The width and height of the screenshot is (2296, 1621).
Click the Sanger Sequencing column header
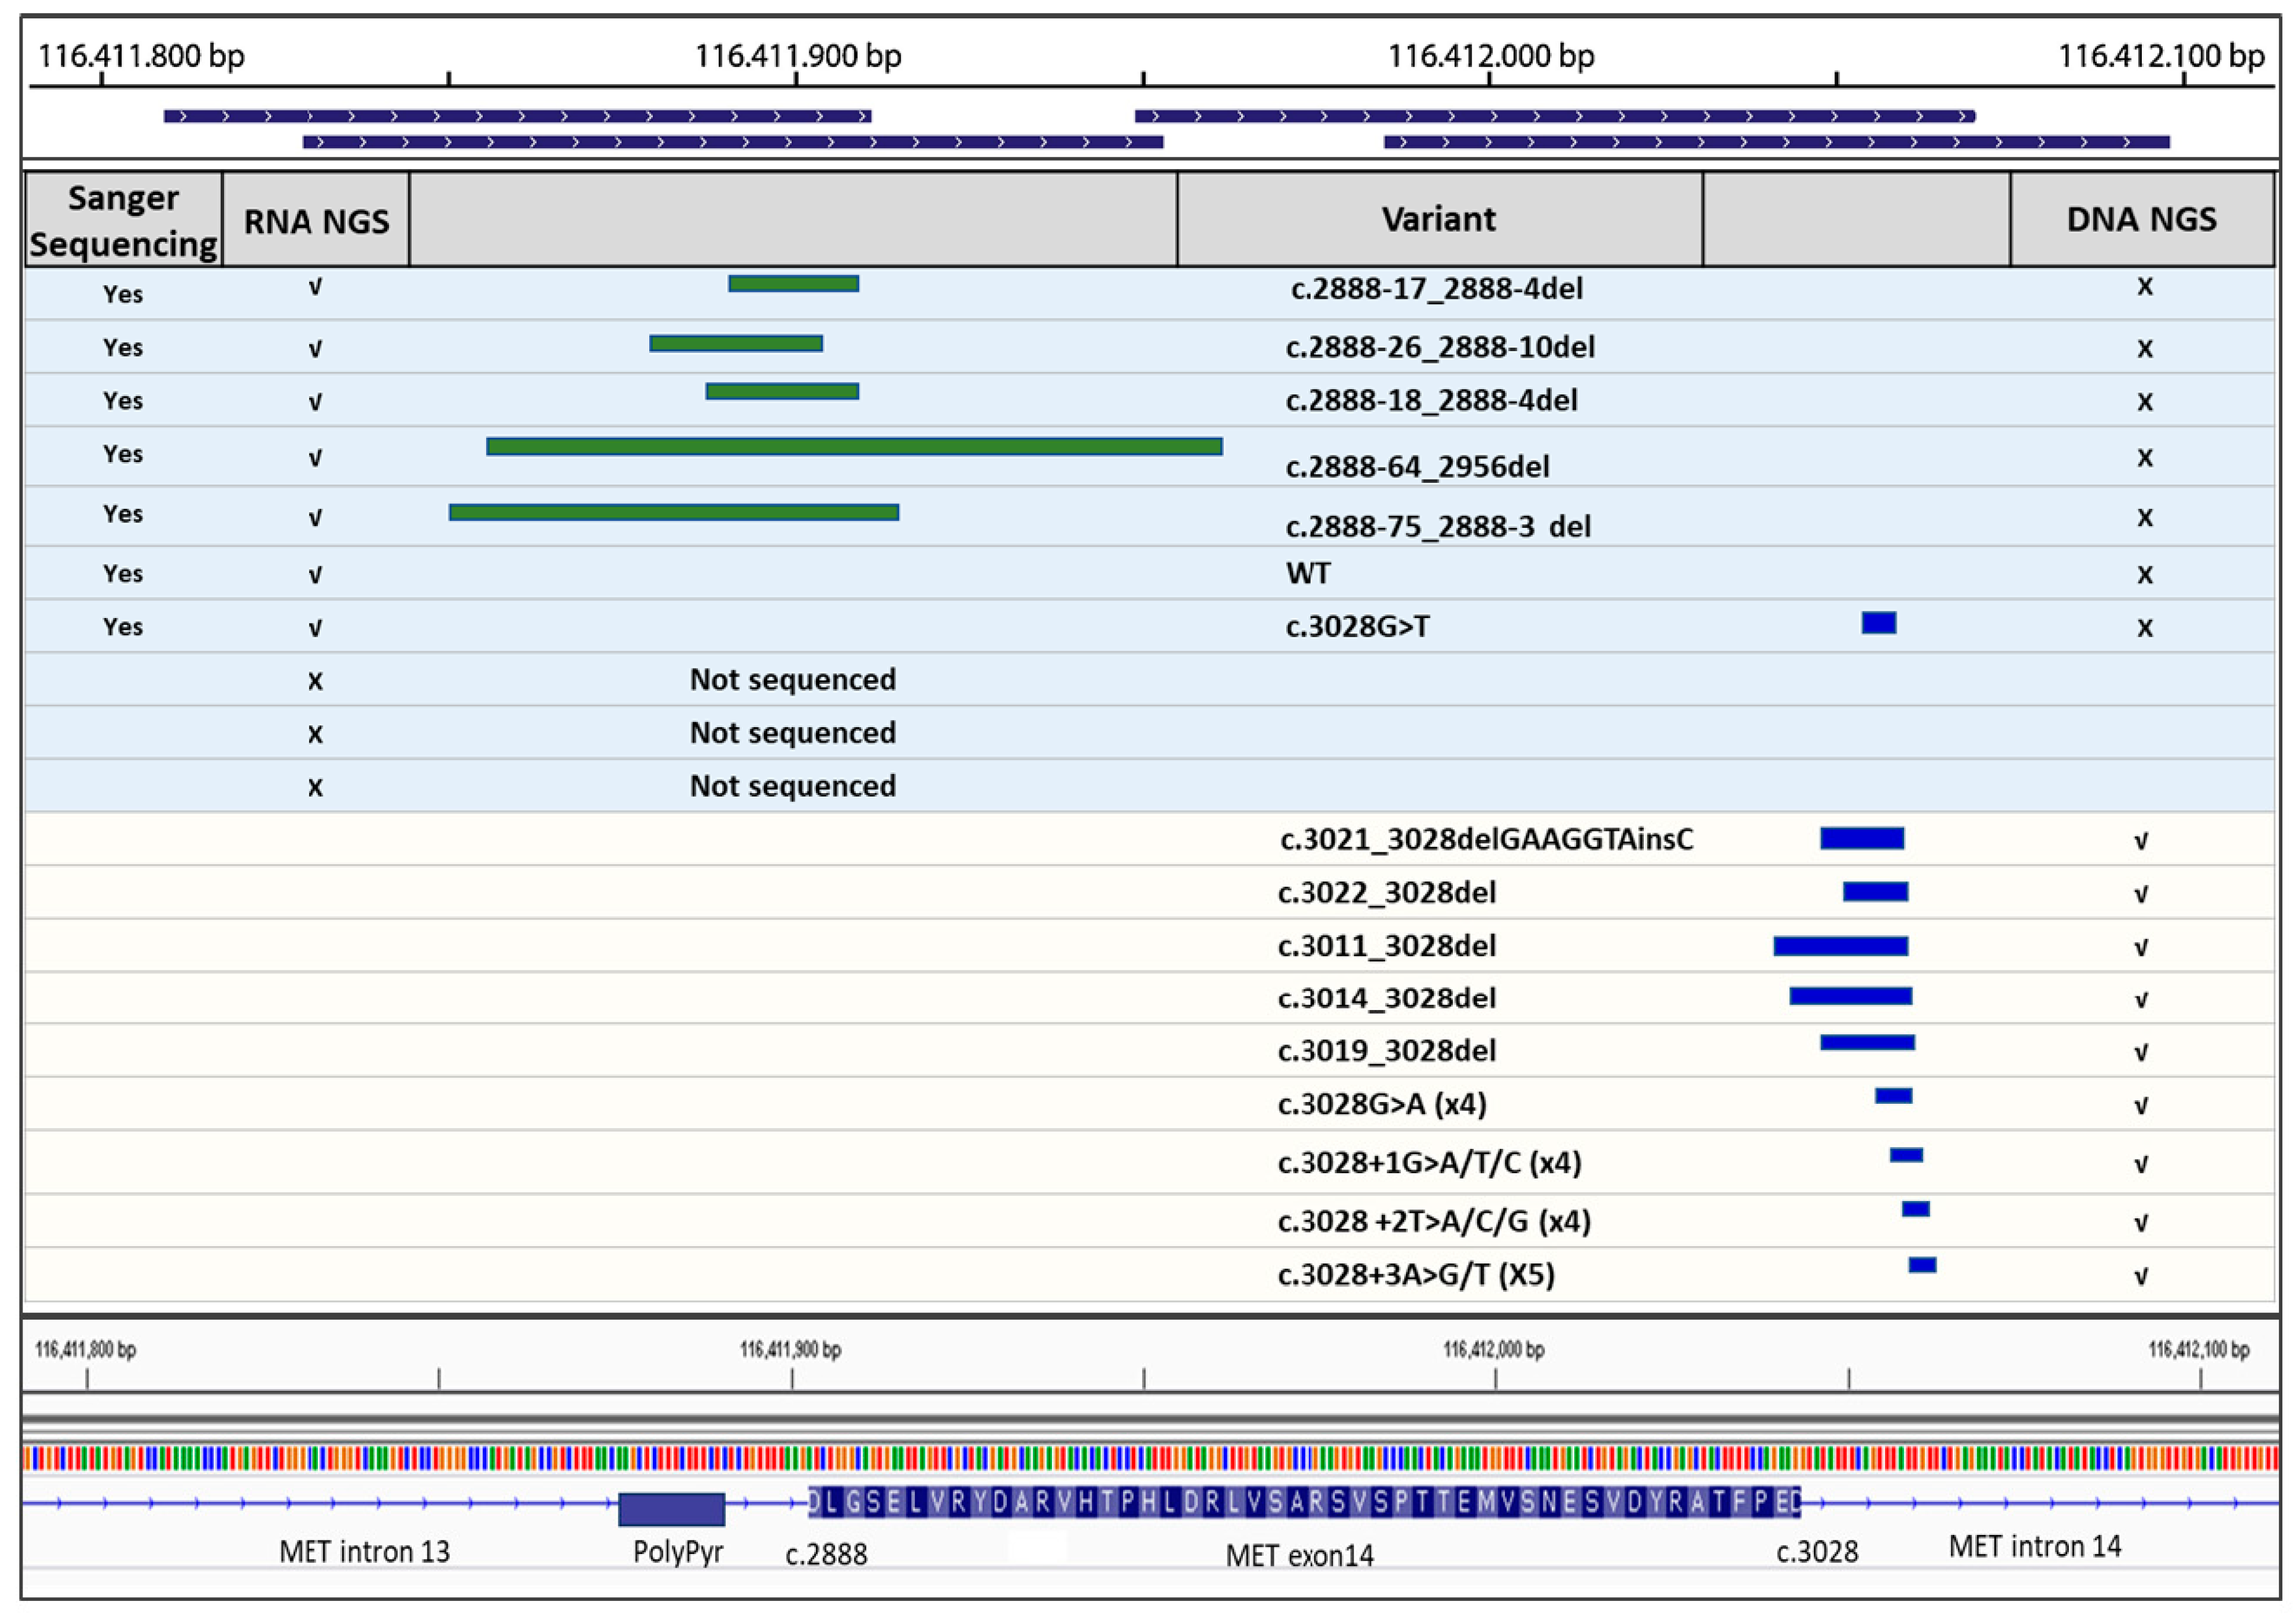[123, 220]
